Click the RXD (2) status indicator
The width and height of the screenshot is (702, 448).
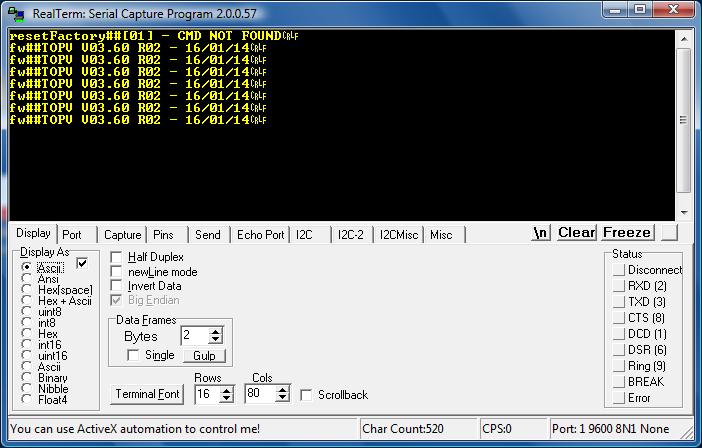(619, 286)
